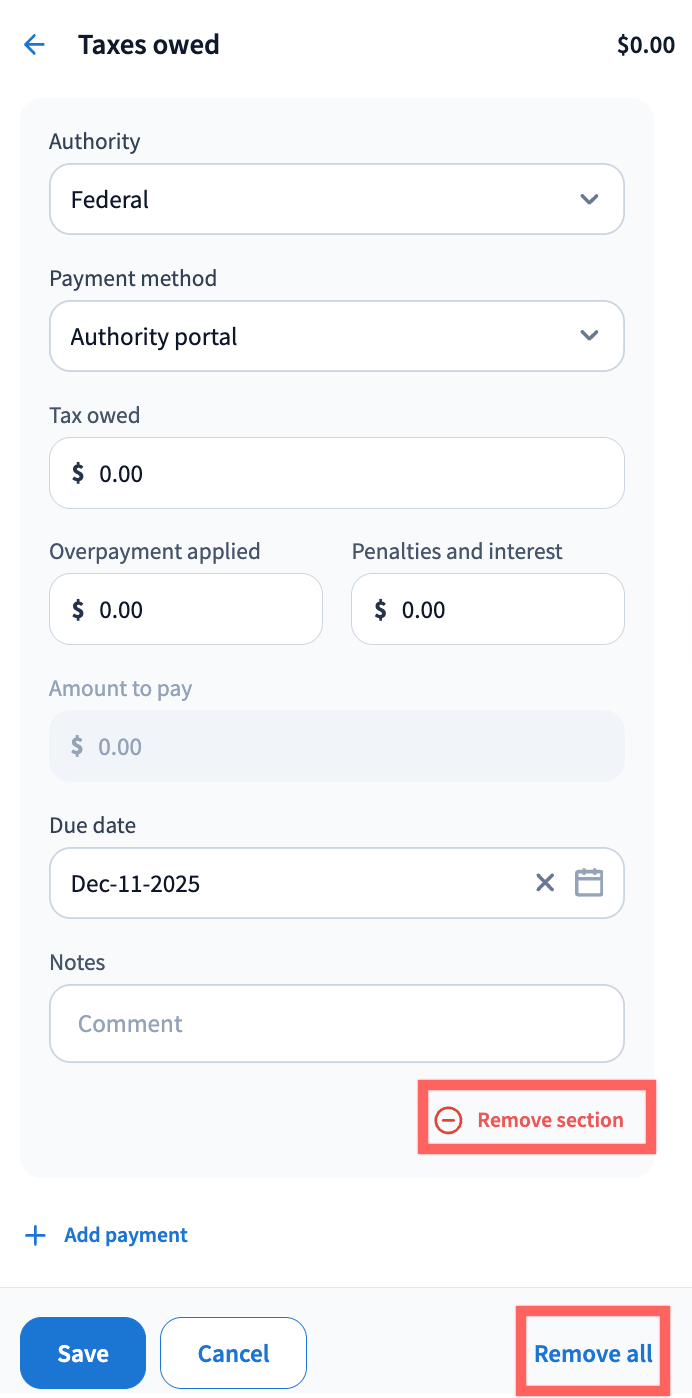Remove this section via minus icon

click(449, 1120)
